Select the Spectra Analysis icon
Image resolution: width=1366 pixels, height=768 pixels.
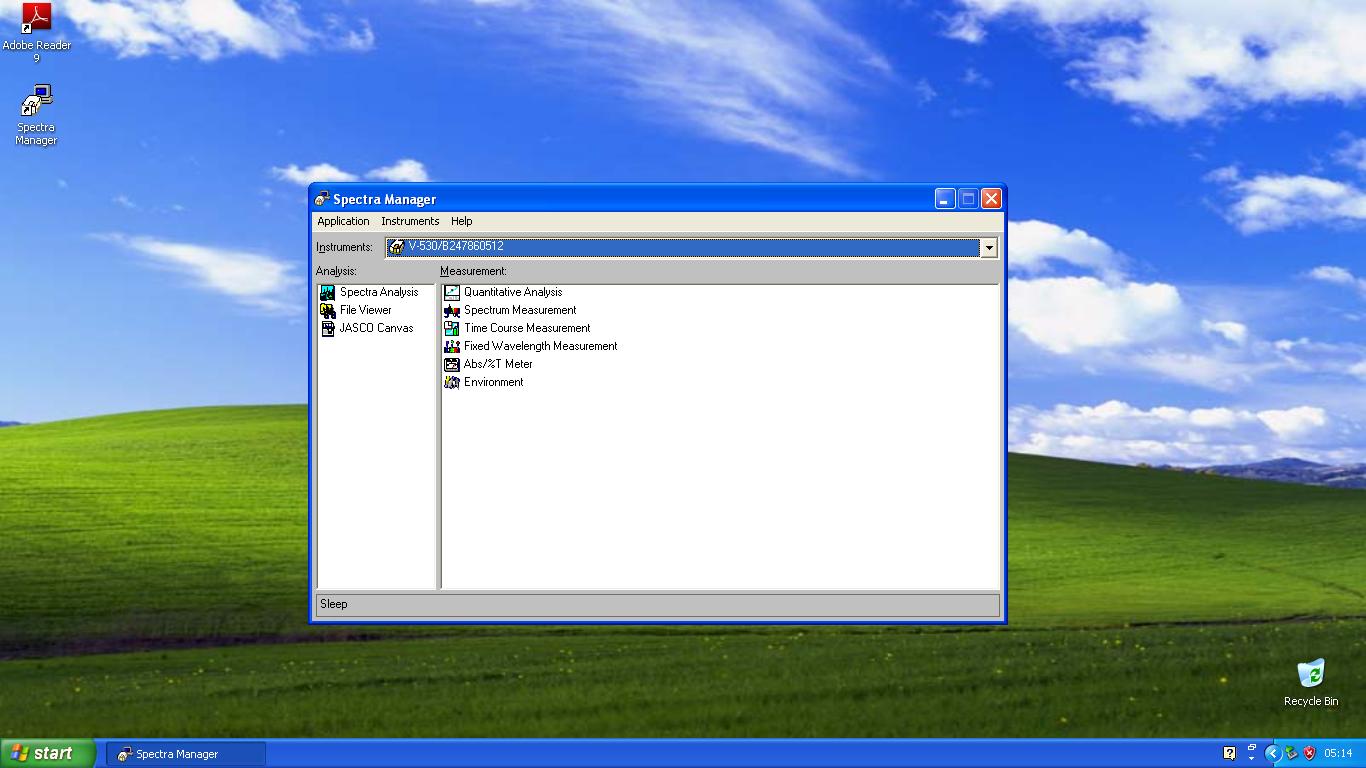[327, 292]
